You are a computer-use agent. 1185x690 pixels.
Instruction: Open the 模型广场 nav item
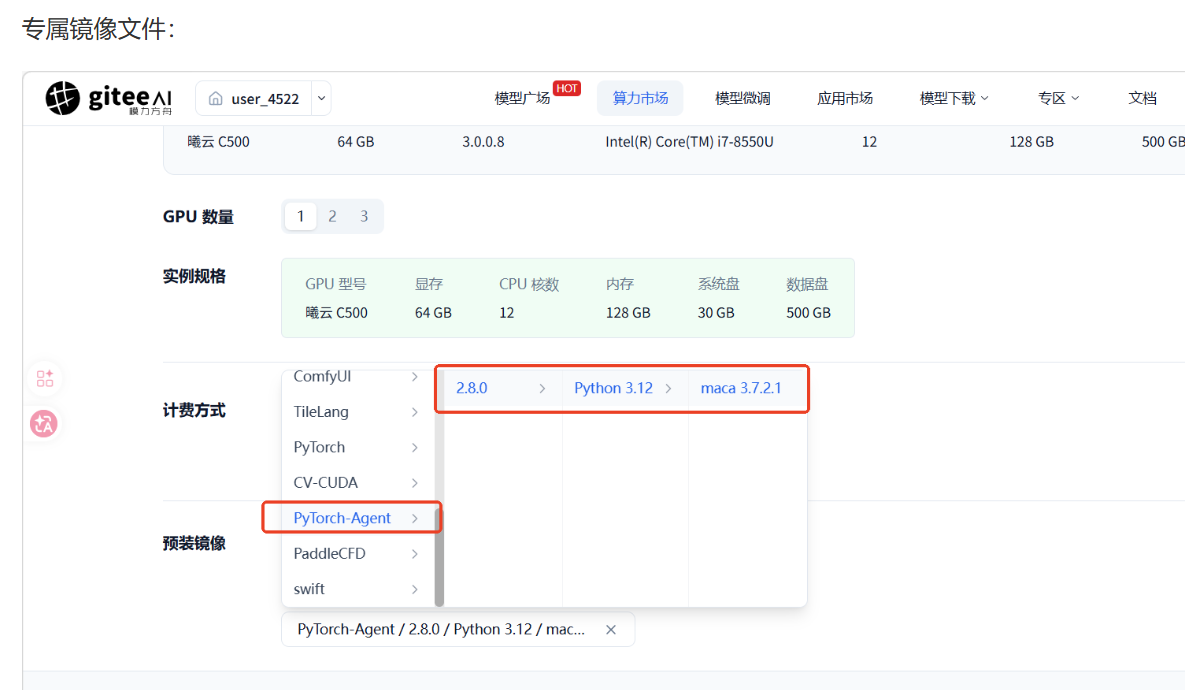tap(522, 98)
